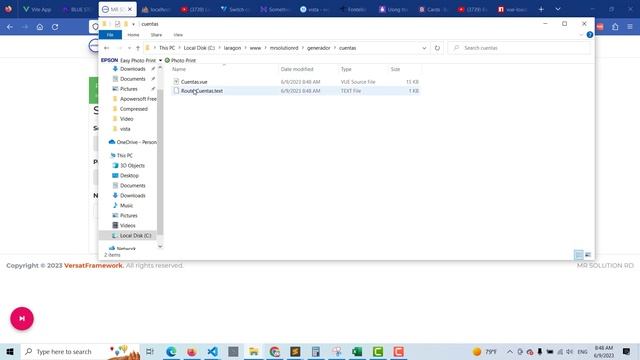Select vista folder in sidebar
The width and height of the screenshot is (640, 360).
coord(125,129)
